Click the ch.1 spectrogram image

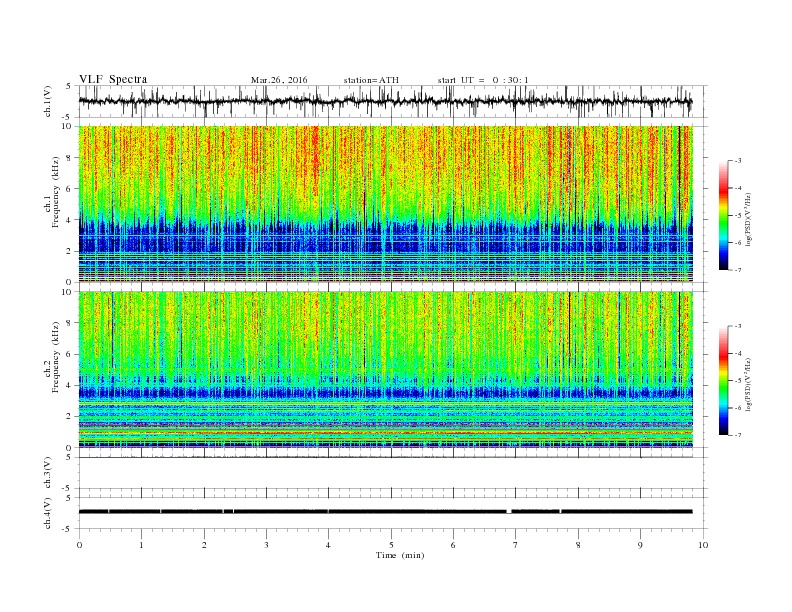[x=386, y=204]
